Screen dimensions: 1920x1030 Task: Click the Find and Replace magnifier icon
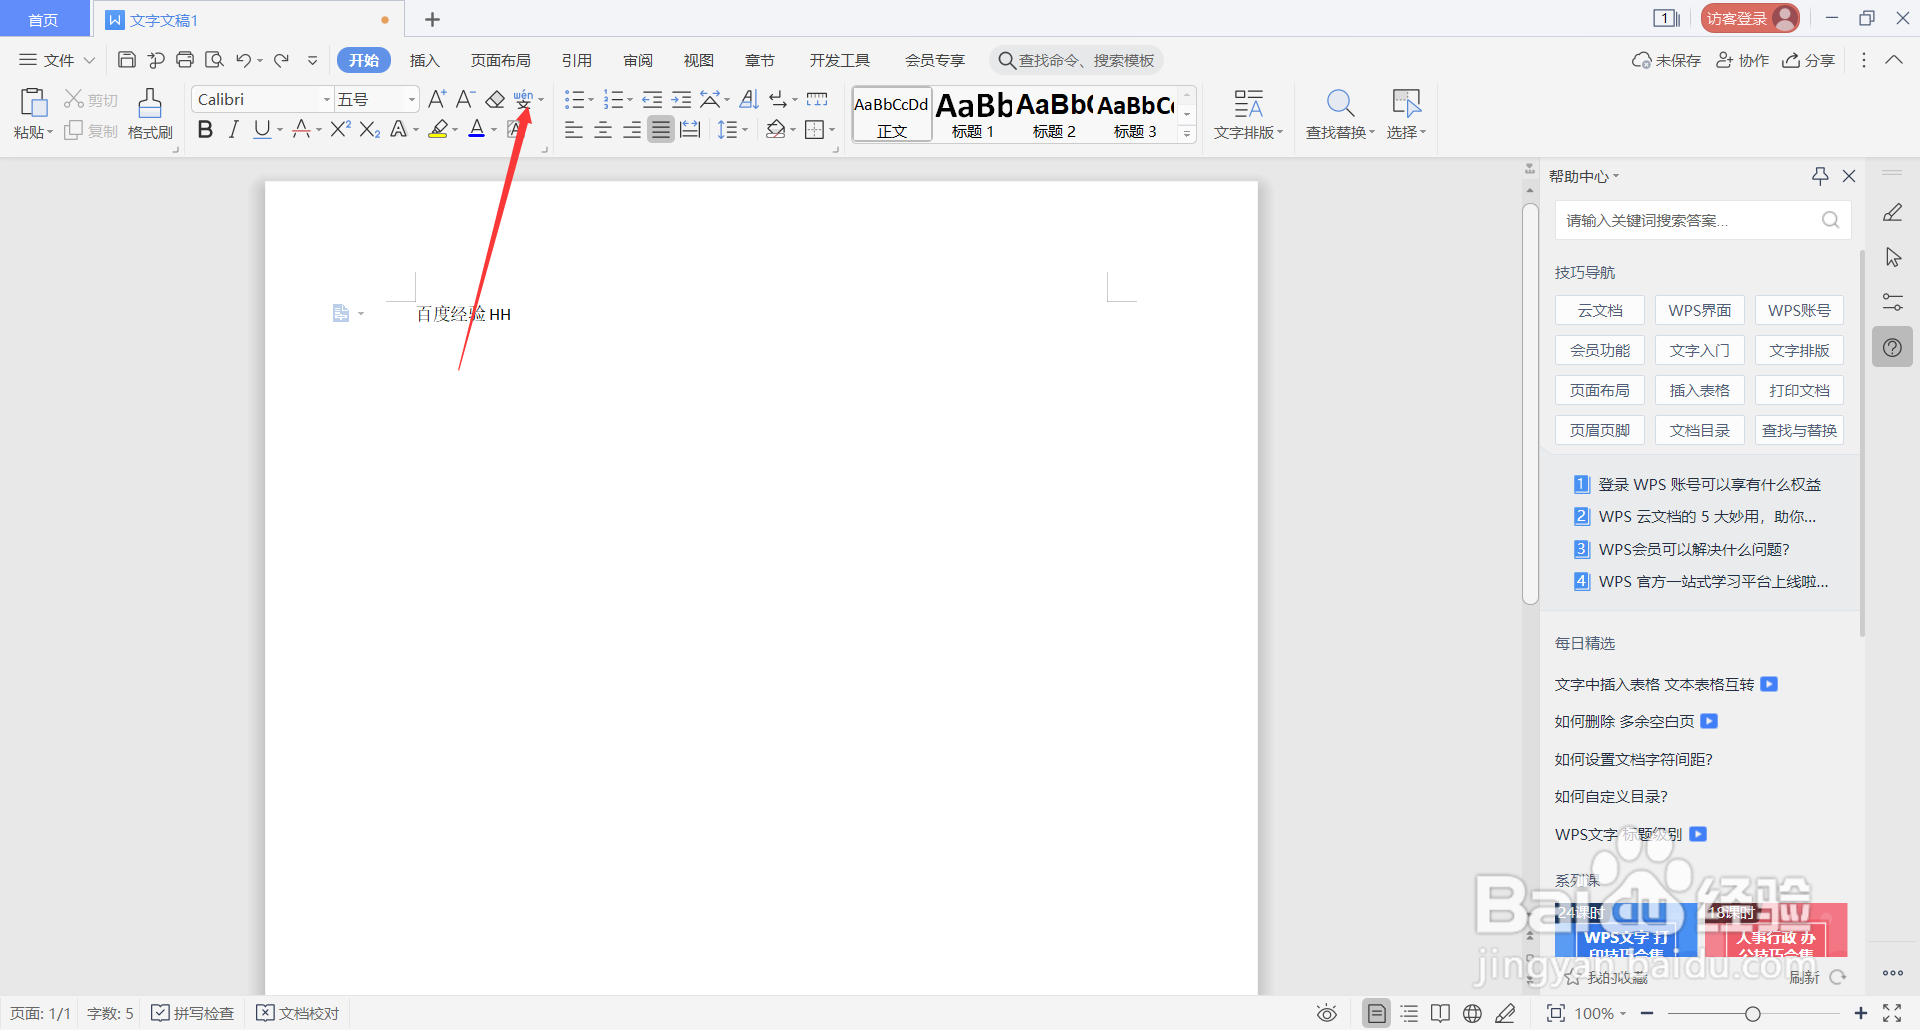click(1340, 102)
